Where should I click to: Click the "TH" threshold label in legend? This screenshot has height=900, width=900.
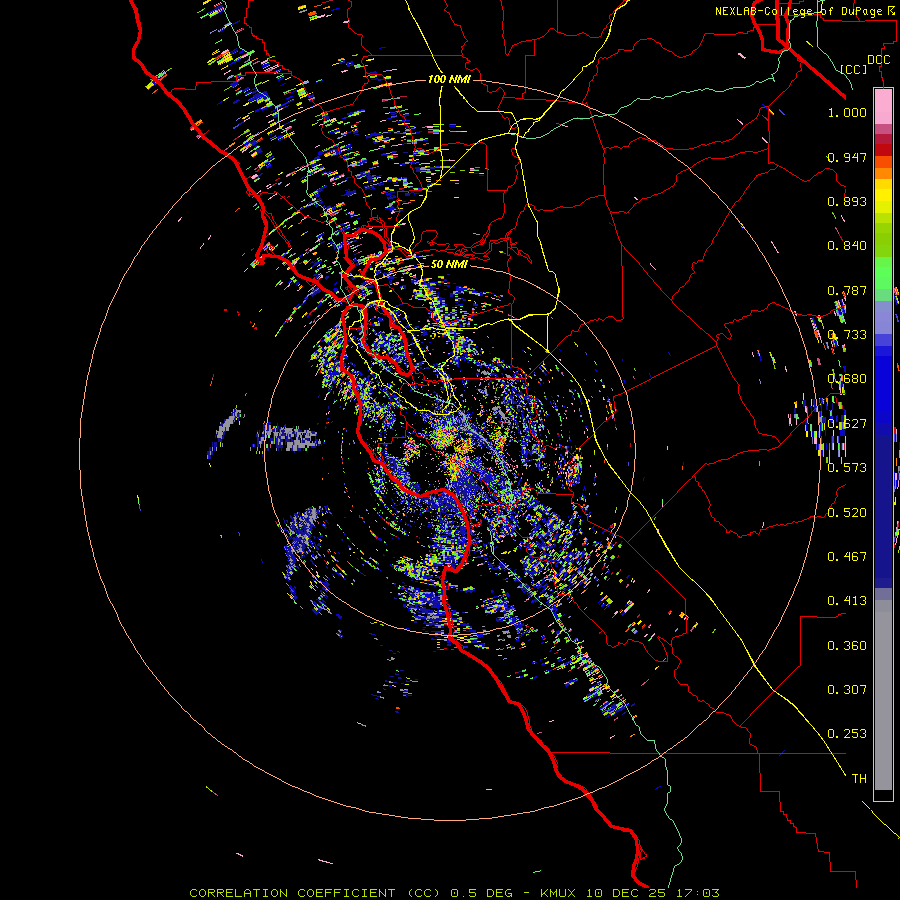(x=859, y=778)
